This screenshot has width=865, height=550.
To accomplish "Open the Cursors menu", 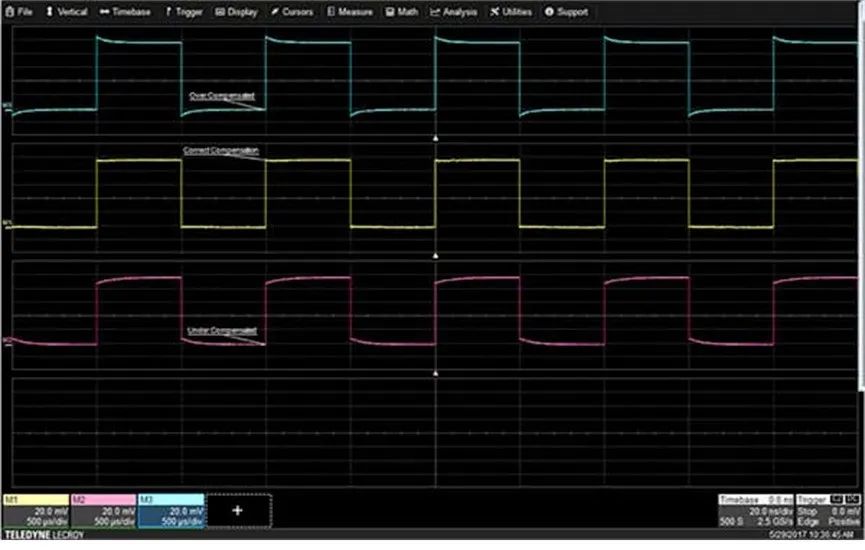I will tap(292, 12).
